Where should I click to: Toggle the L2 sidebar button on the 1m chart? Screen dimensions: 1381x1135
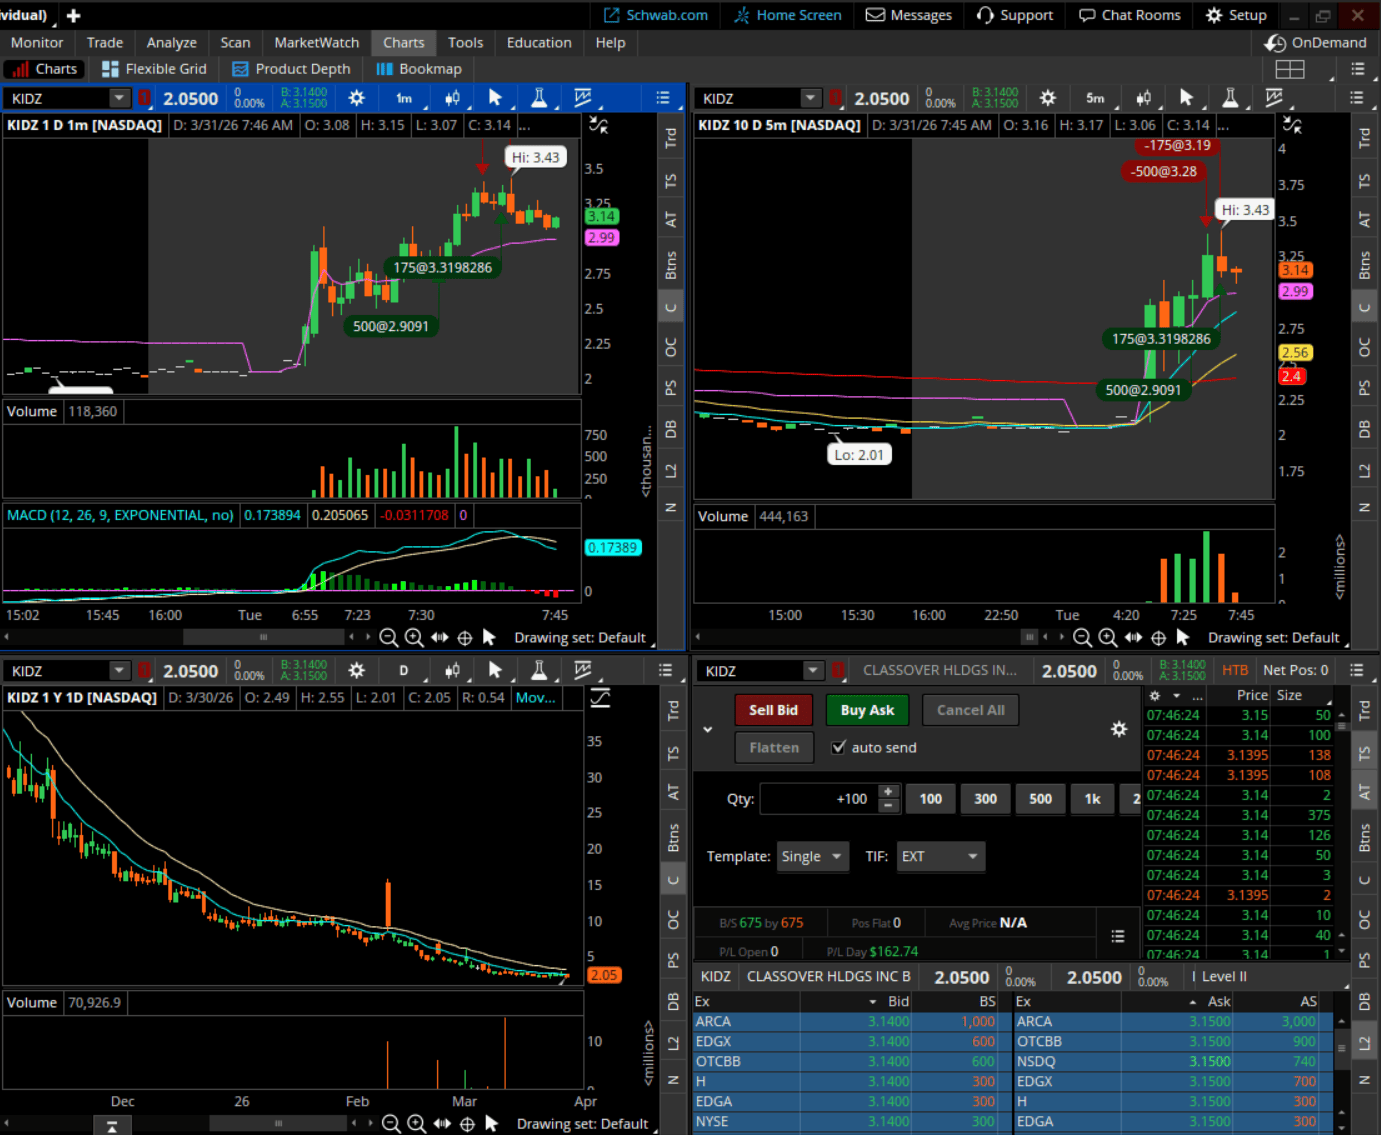pos(671,471)
